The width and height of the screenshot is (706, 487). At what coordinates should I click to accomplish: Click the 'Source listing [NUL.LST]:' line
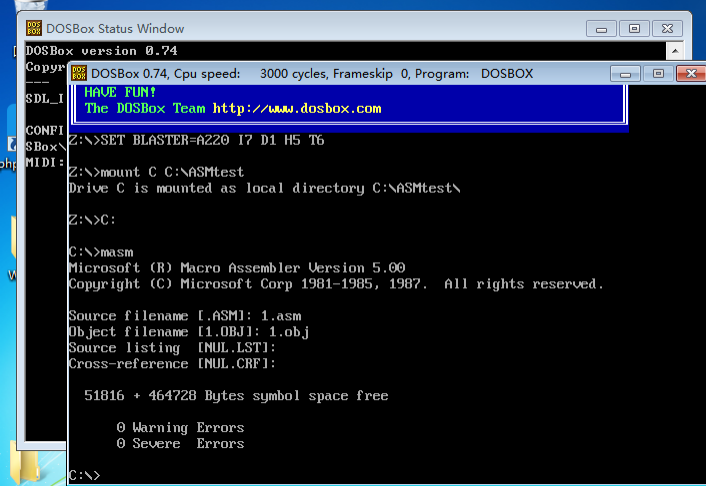[172, 348]
